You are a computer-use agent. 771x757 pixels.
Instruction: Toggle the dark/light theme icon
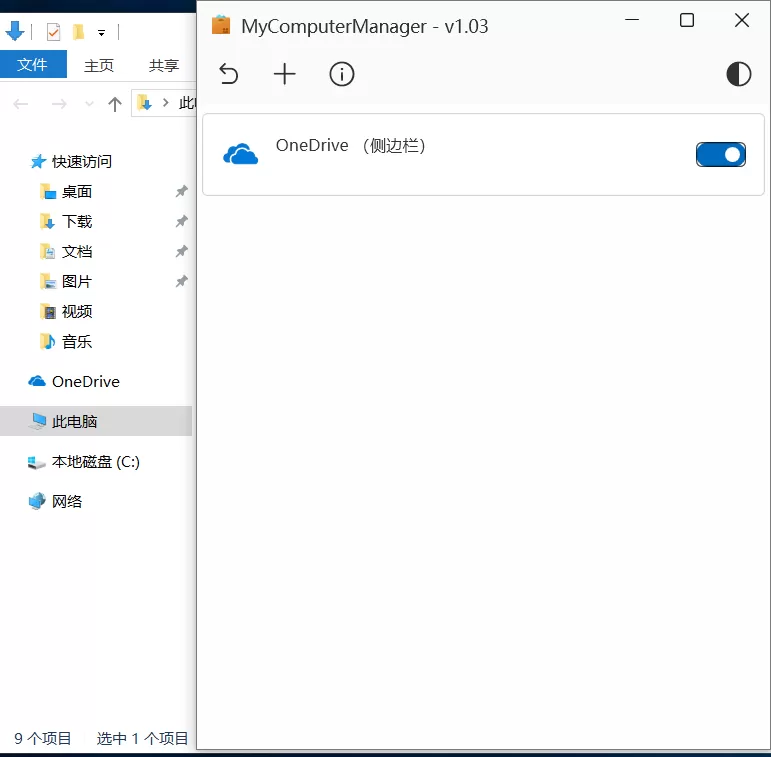pos(738,74)
